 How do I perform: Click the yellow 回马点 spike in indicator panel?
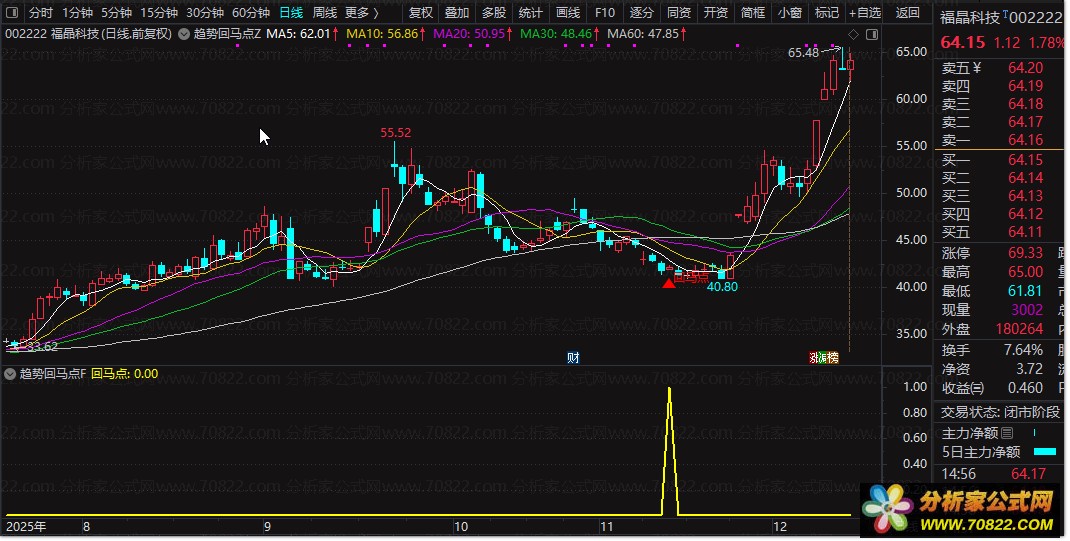[x=669, y=451]
